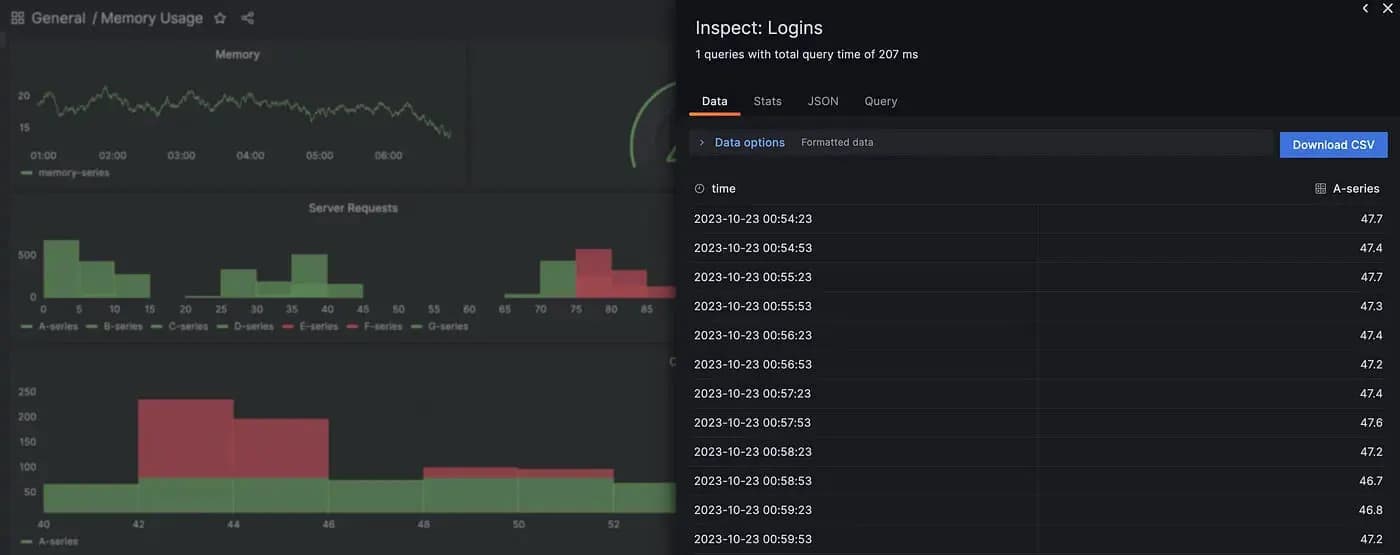Click the value 46.7 in A-series column
The image size is (1400, 555).
(1371, 481)
